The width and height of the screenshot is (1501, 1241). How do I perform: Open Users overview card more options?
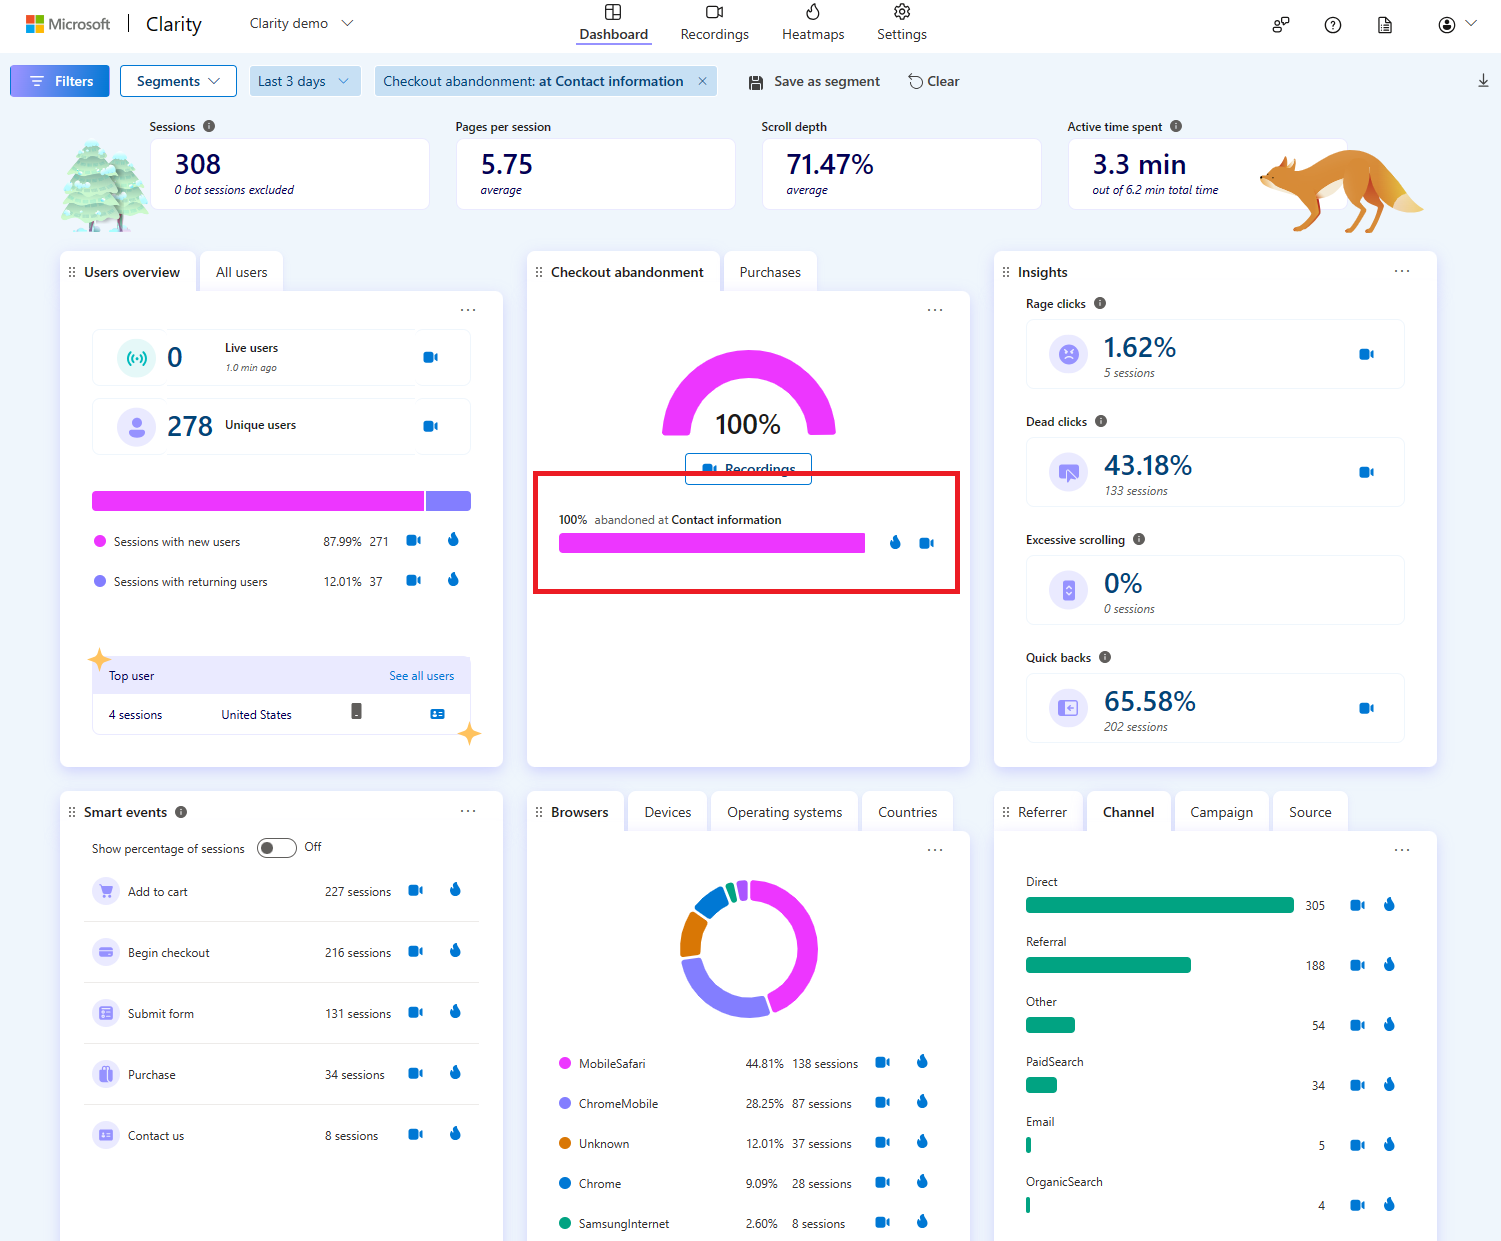pos(468,310)
